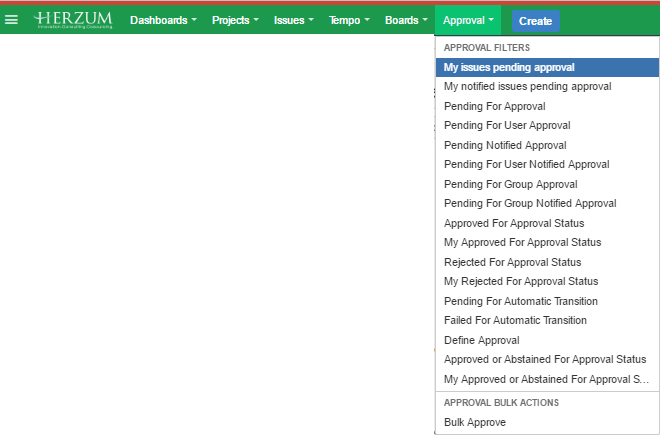Expand the Issues menu
The height and width of the screenshot is (440, 660).
(294, 20)
